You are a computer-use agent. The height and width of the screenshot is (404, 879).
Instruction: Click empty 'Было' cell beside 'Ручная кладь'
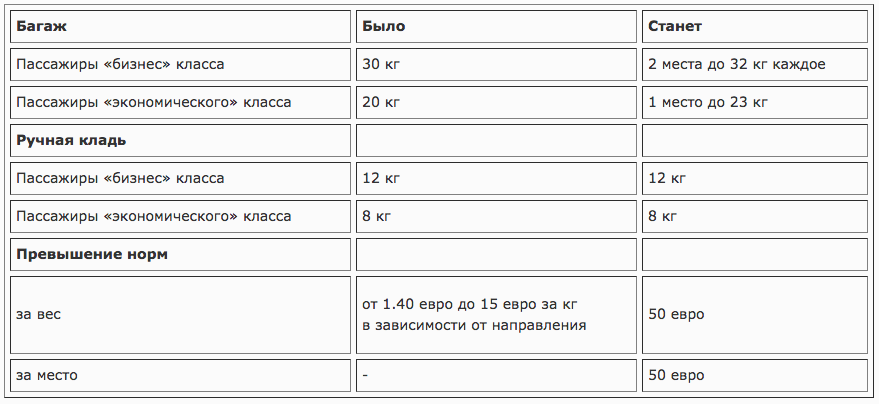coord(496,141)
